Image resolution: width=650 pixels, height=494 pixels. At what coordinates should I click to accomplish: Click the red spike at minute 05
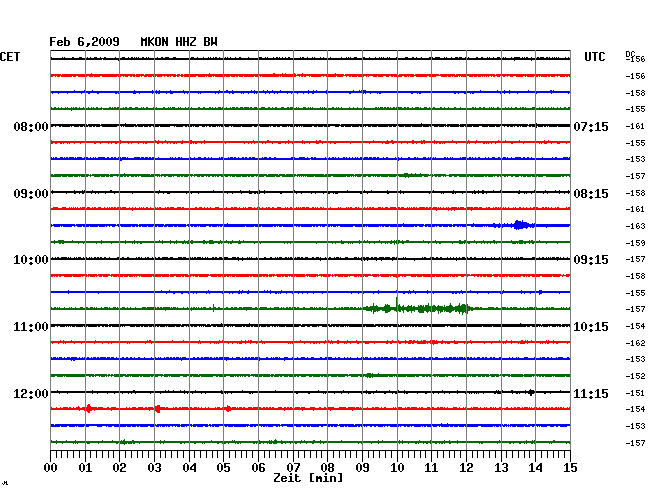(228, 409)
